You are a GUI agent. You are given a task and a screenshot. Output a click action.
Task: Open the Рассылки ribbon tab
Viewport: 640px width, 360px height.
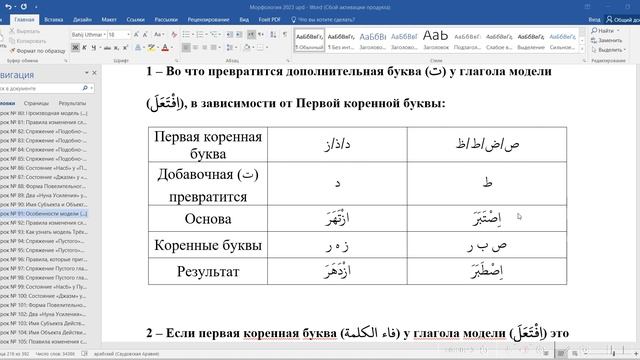click(x=166, y=19)
